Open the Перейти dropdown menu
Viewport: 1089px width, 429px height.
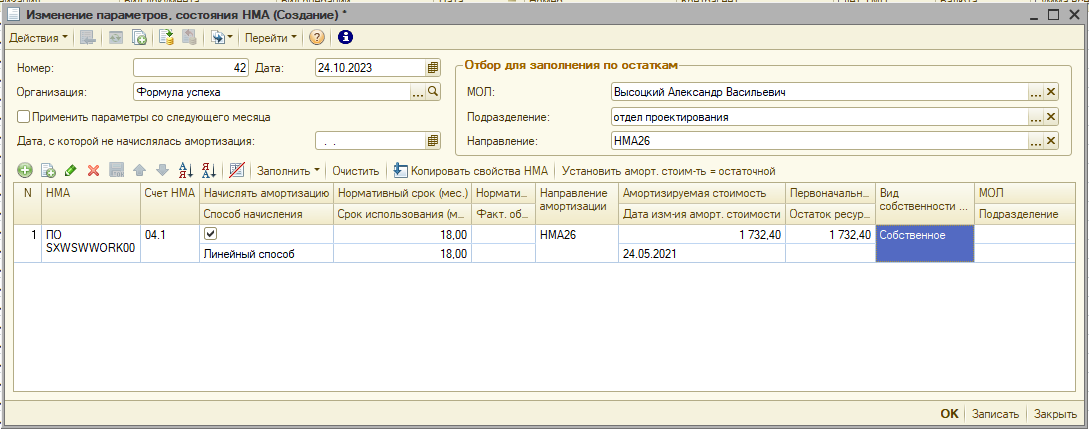point(271,38)
